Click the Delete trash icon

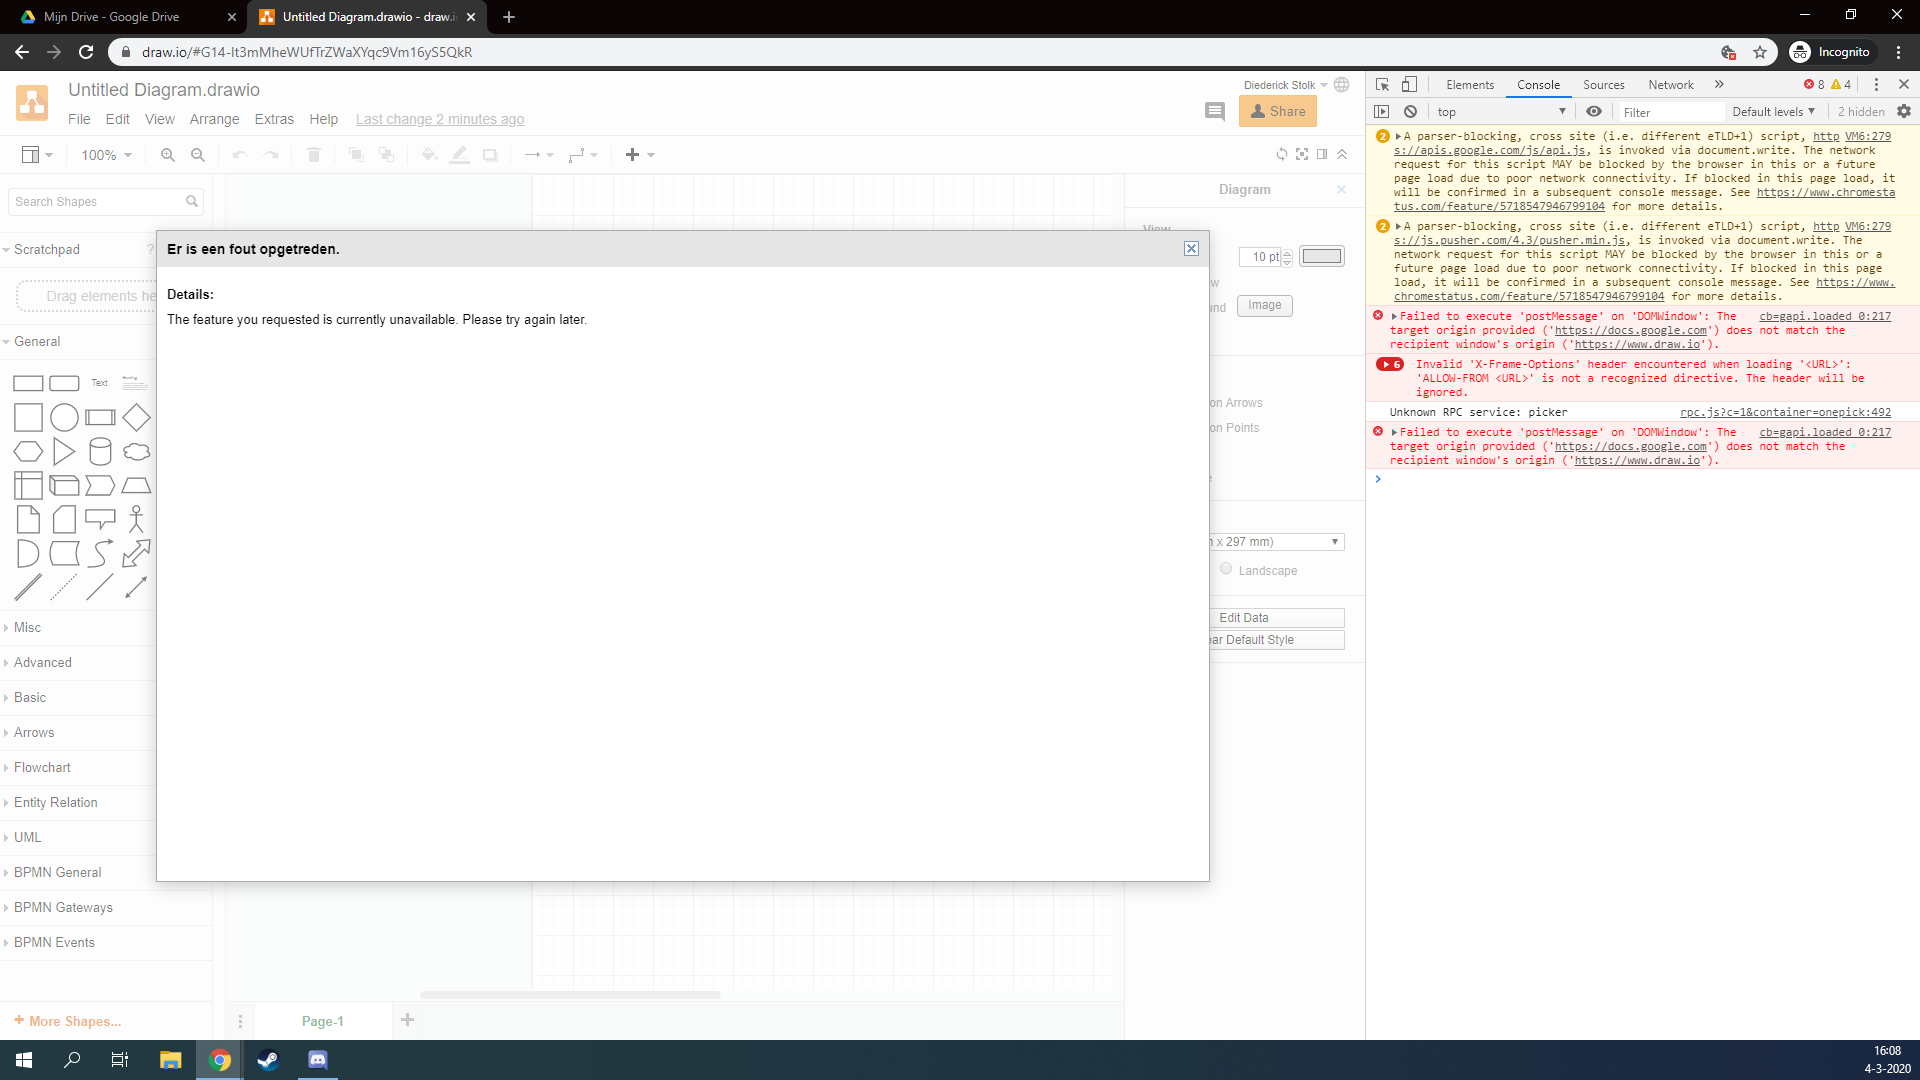click(314, 155)
